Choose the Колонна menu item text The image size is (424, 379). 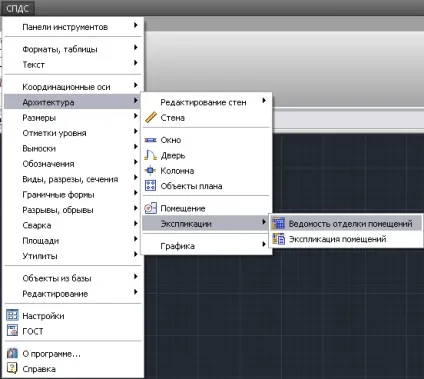tap(177, 171)
